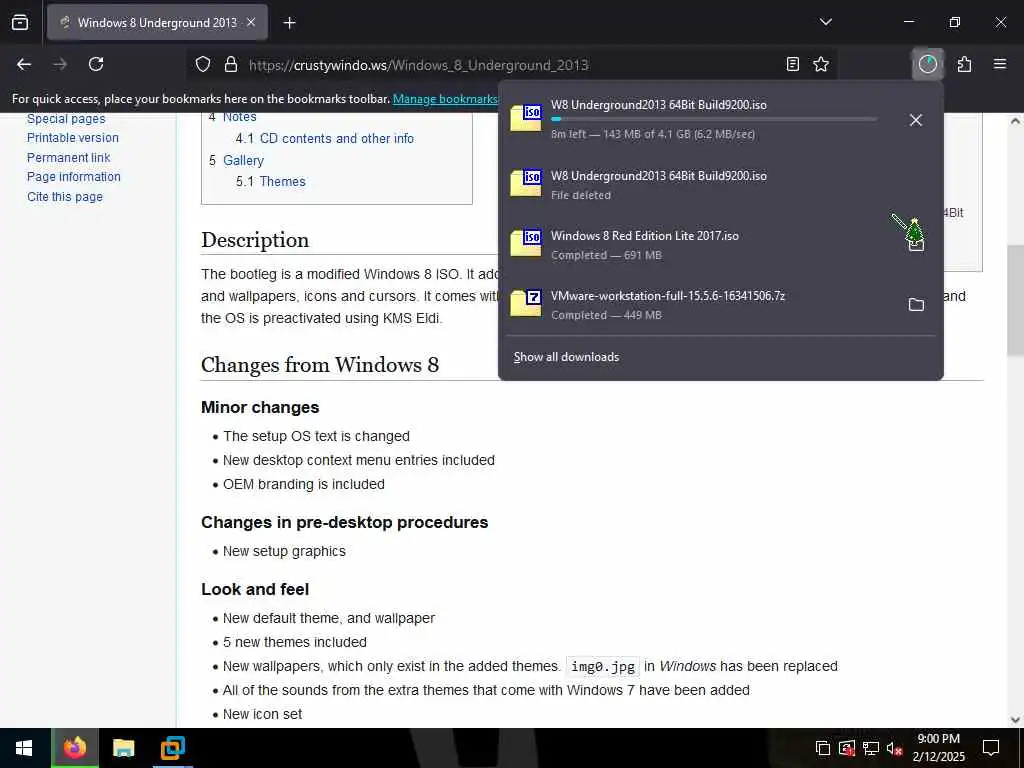The width and height of the screenshot is (1024, 768).
Task: Open Windows notification center icon
Action: point(991,748)
